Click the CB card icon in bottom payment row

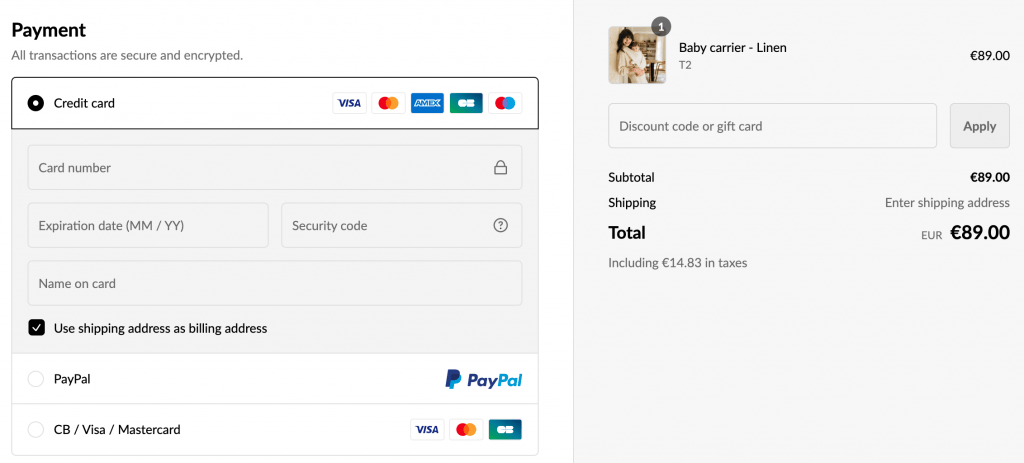[505, 430]
